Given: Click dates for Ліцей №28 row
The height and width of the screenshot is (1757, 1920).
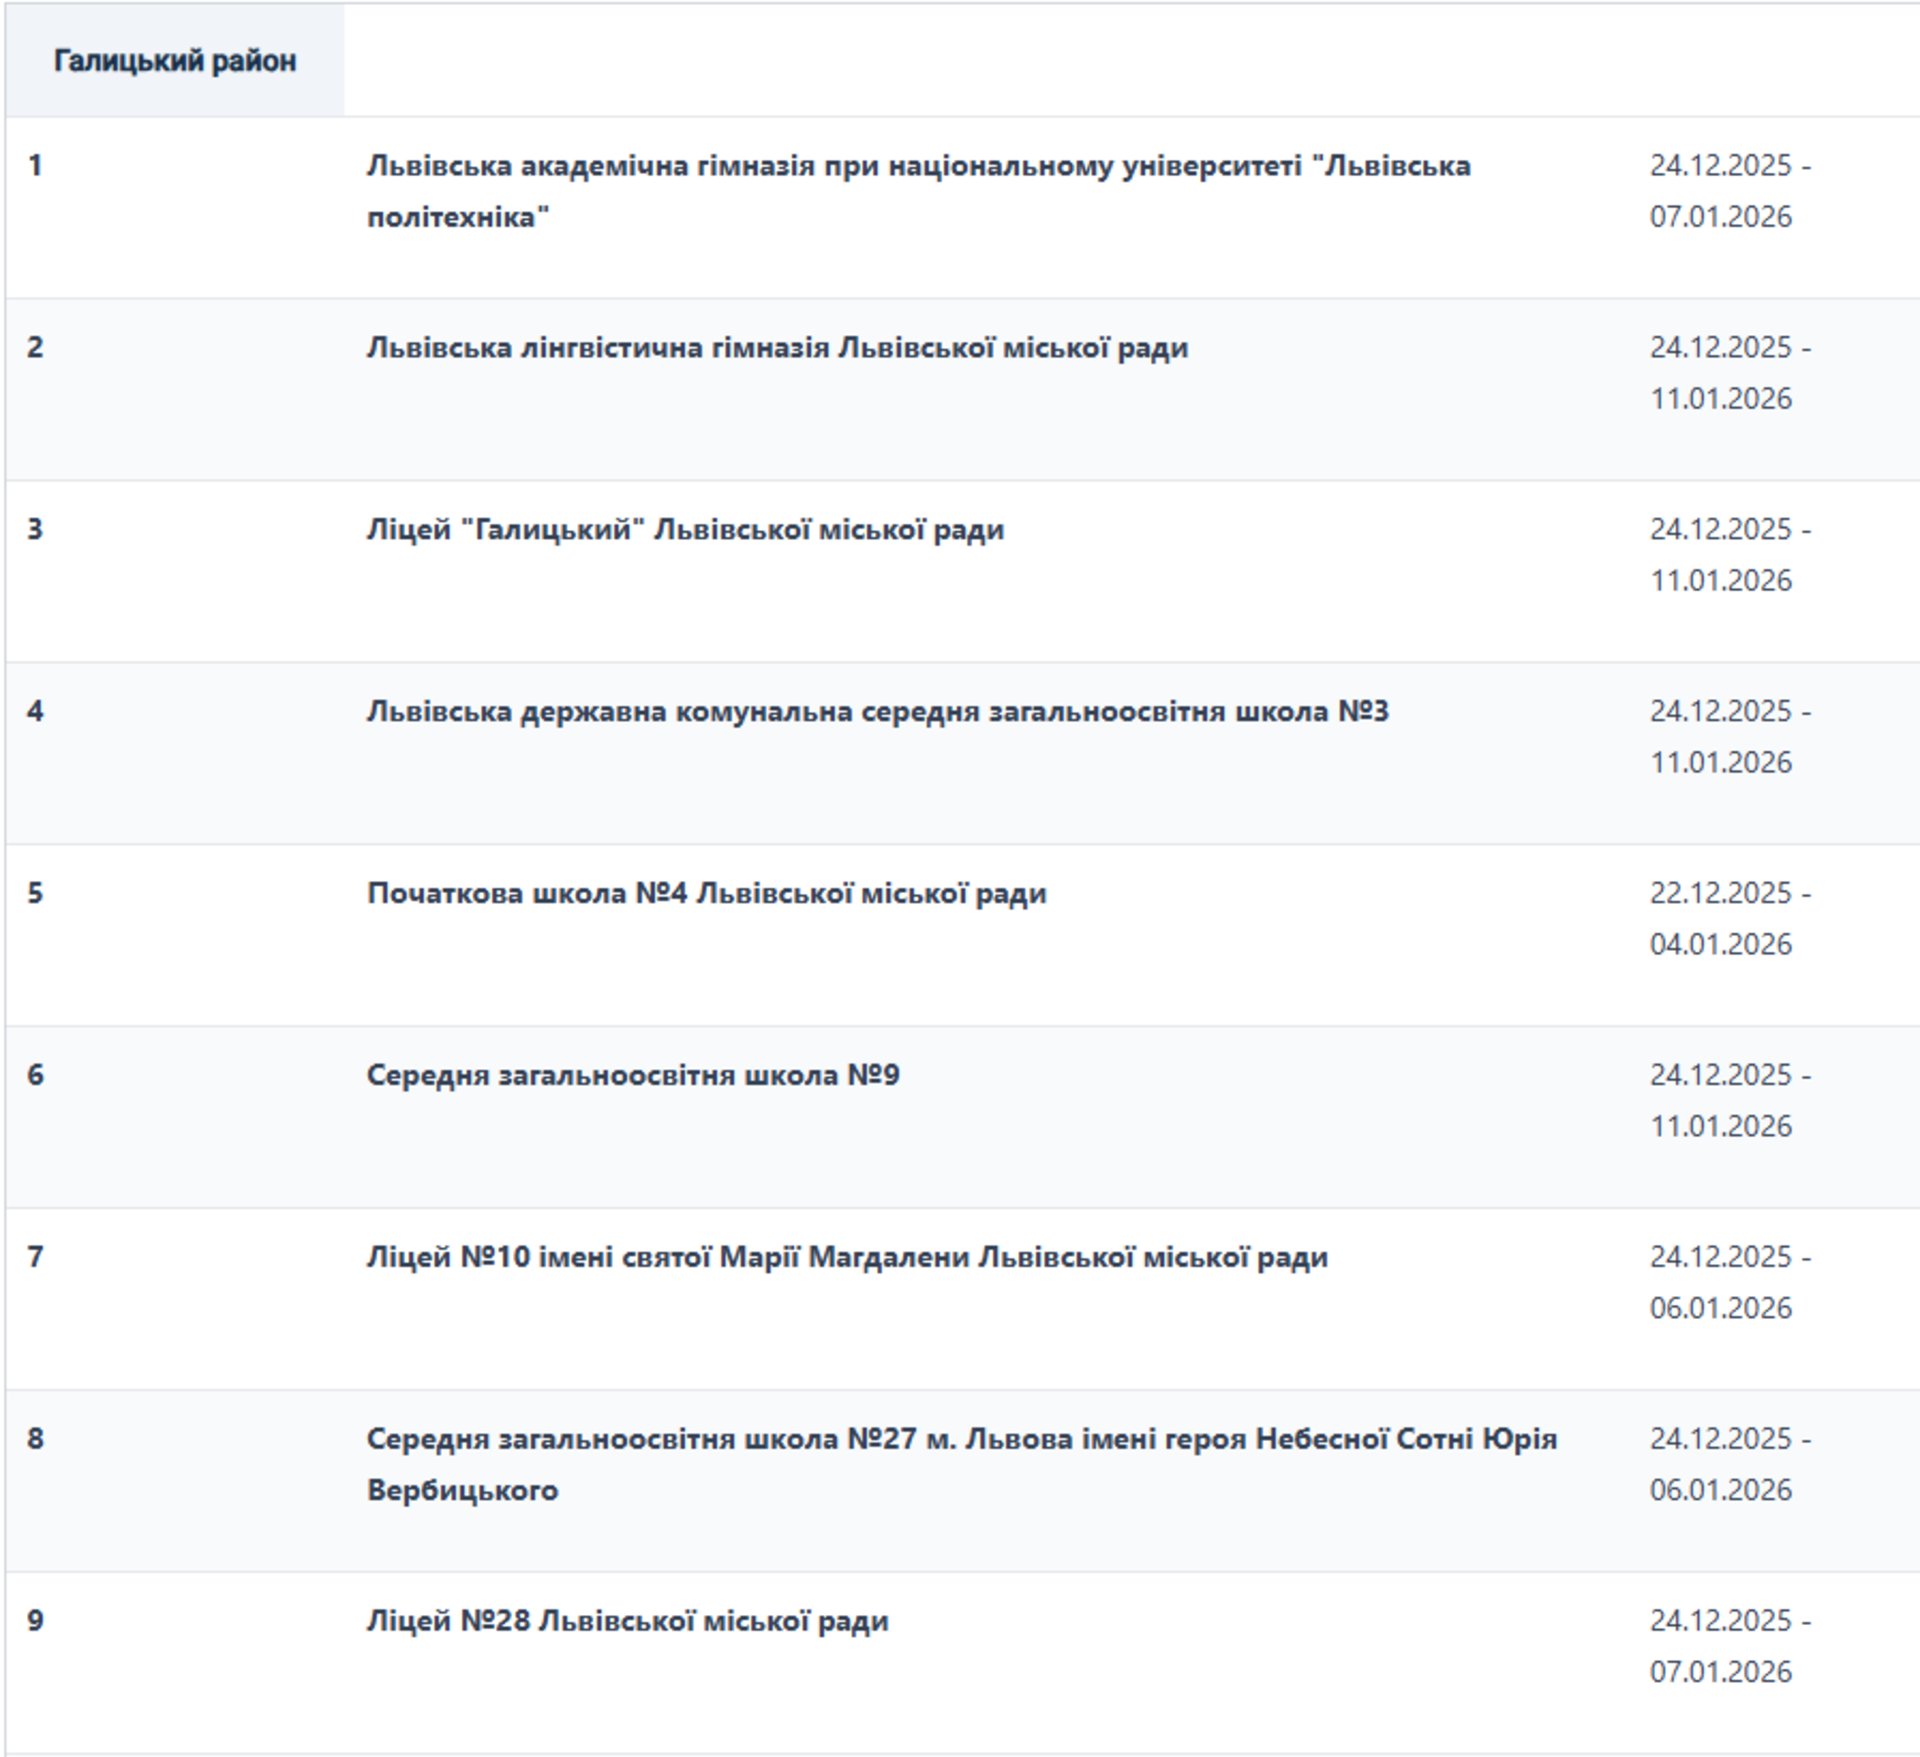Looking at the screenshot, I should pos(1729,1646).
